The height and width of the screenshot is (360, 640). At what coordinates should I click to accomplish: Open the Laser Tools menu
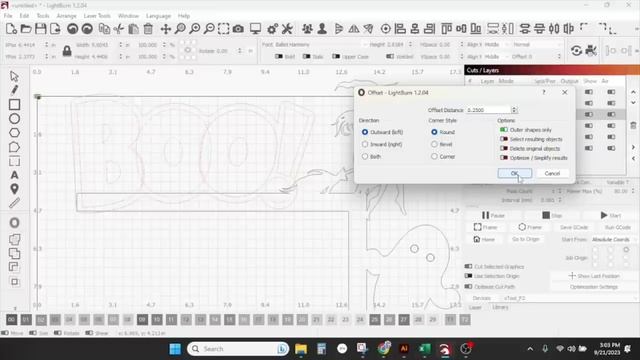tap(97, 16)
